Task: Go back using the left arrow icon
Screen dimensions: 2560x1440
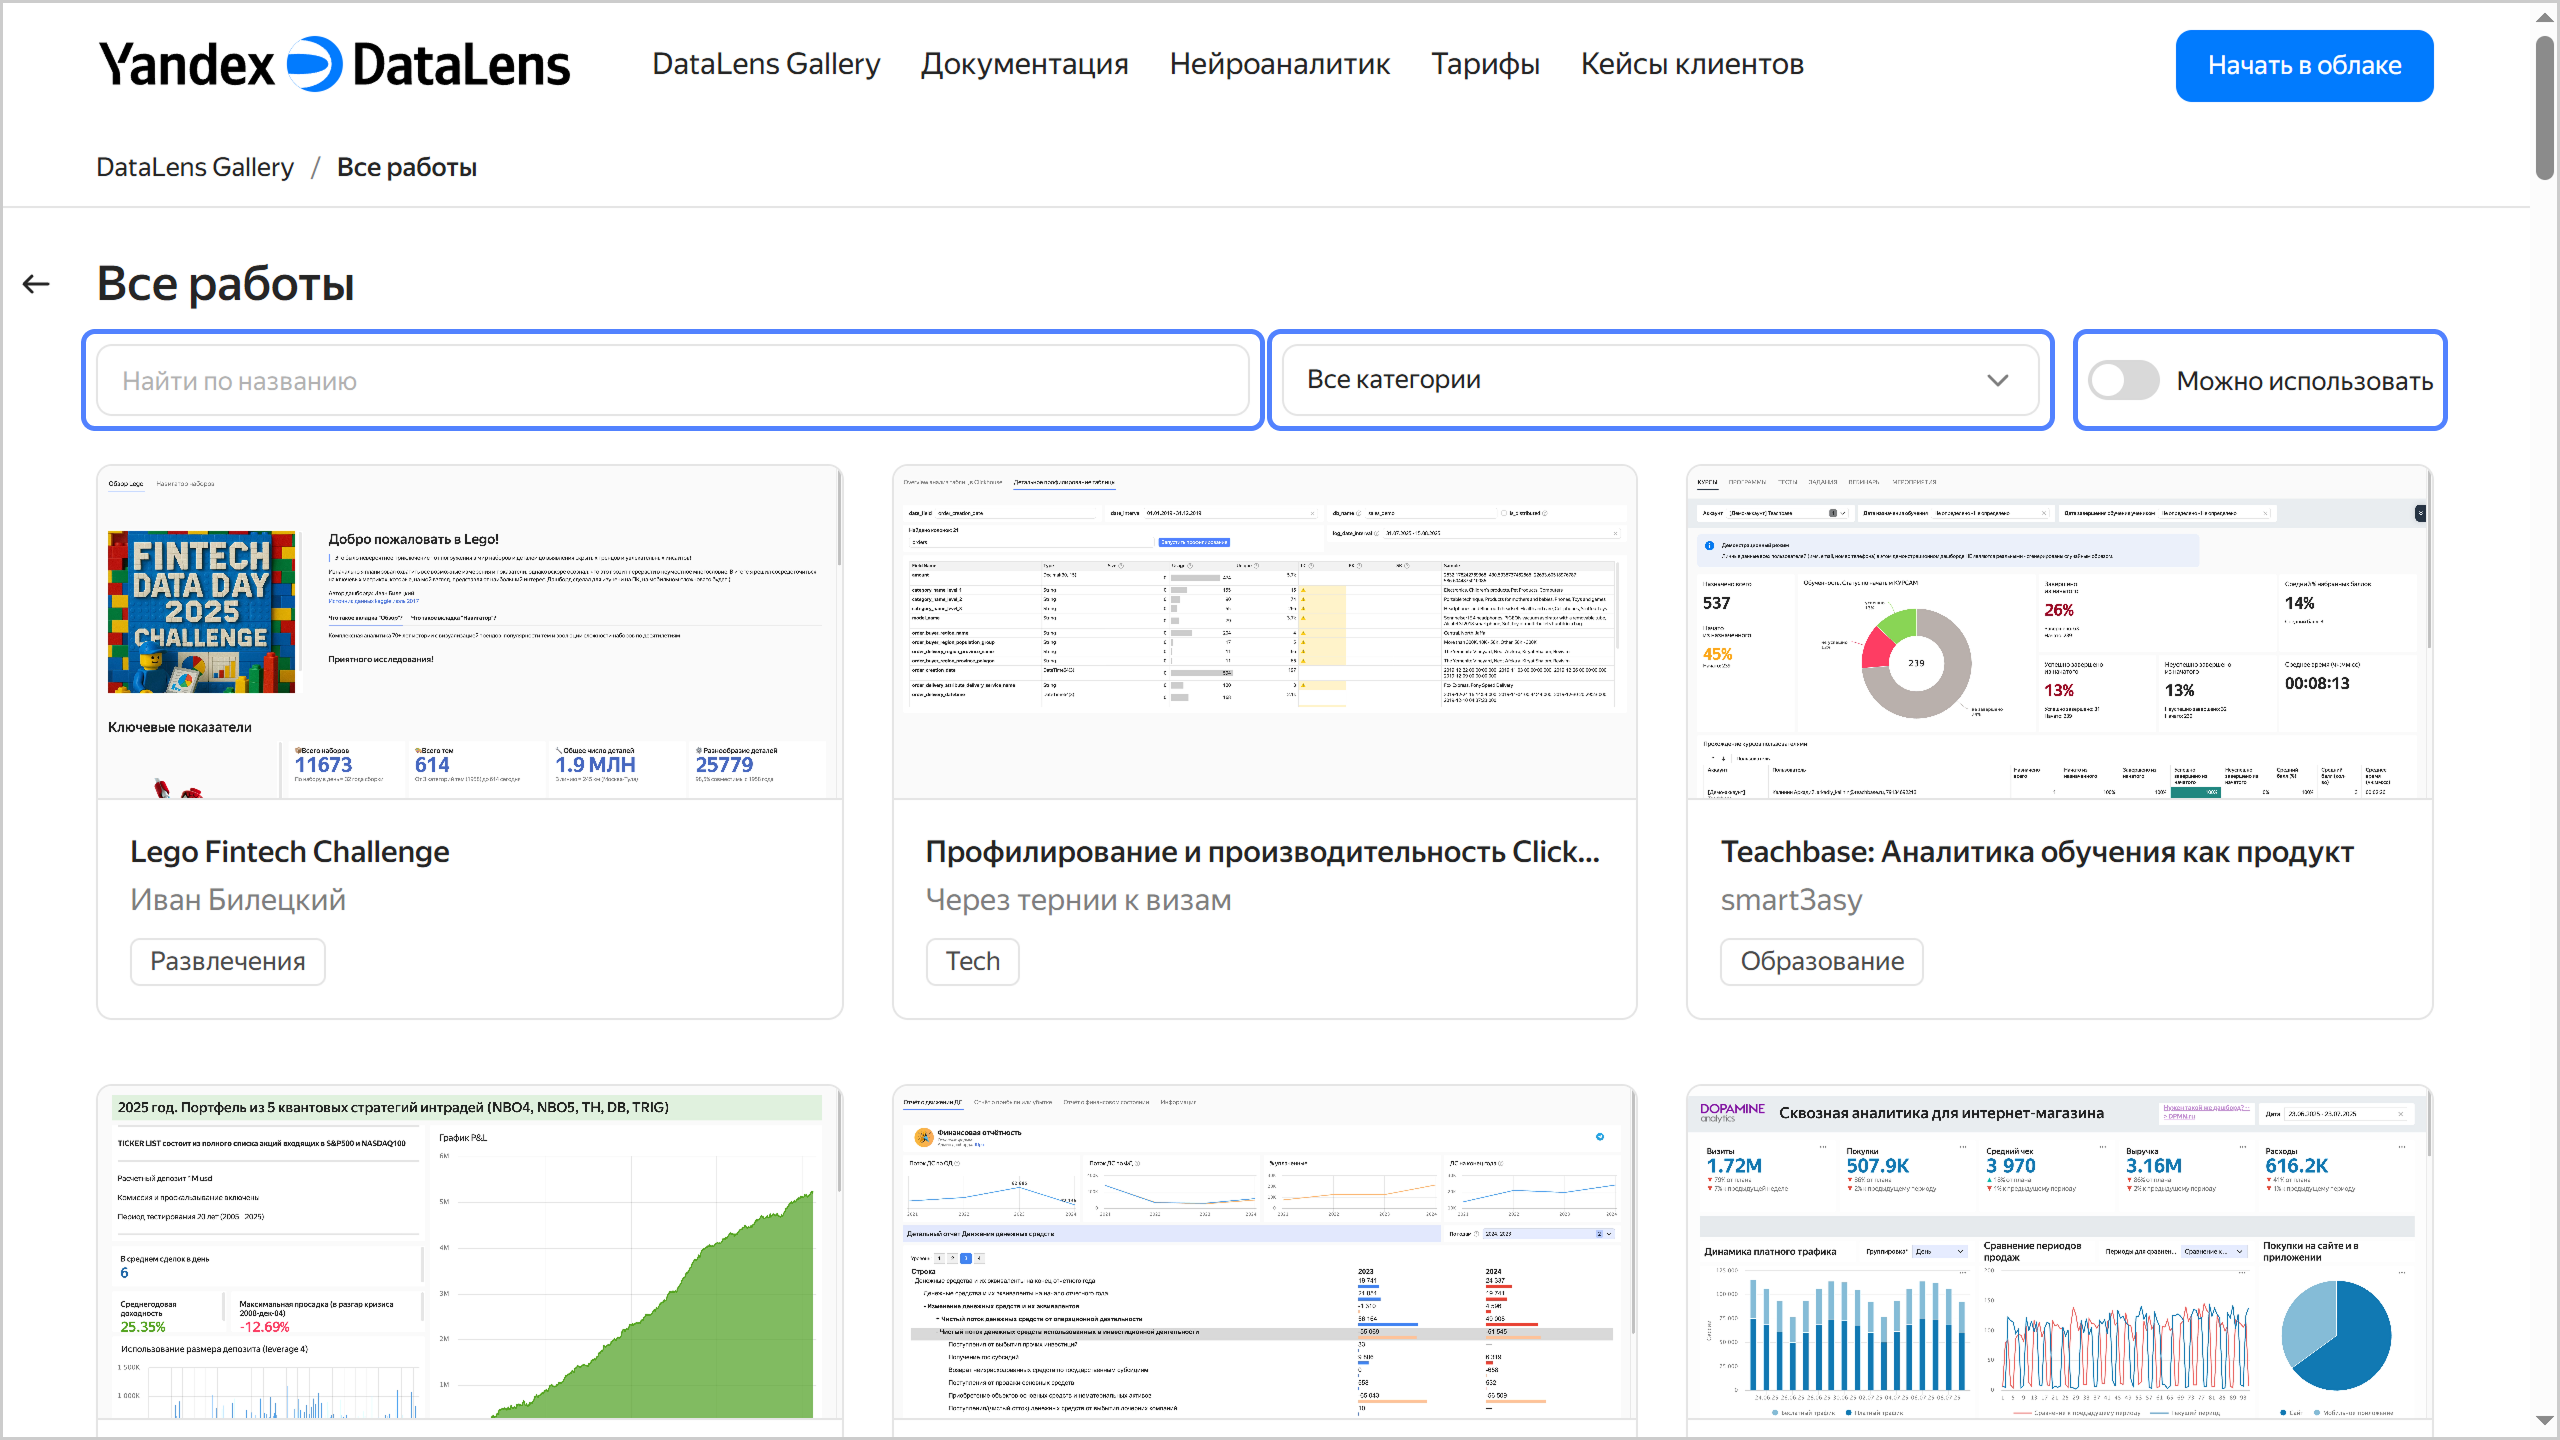Action: click(x=36, y=284)
